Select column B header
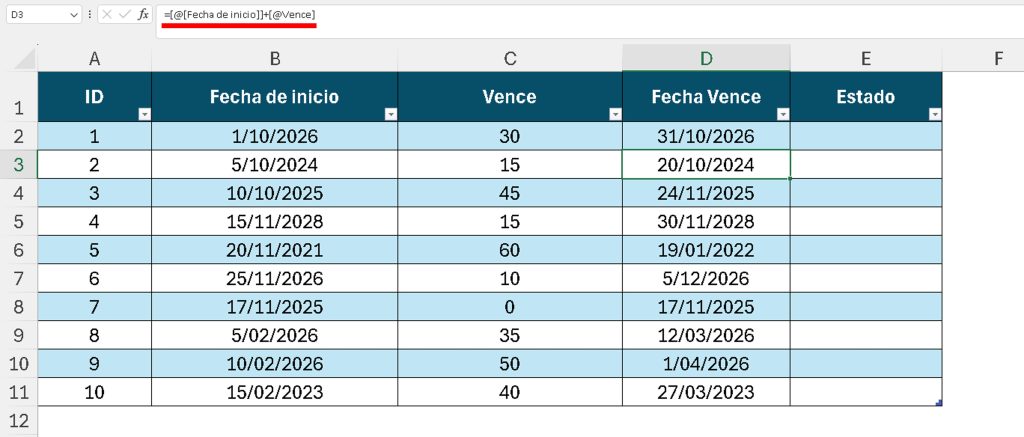The height and width of the screenshot is (437, 1024). click(274, 58)
